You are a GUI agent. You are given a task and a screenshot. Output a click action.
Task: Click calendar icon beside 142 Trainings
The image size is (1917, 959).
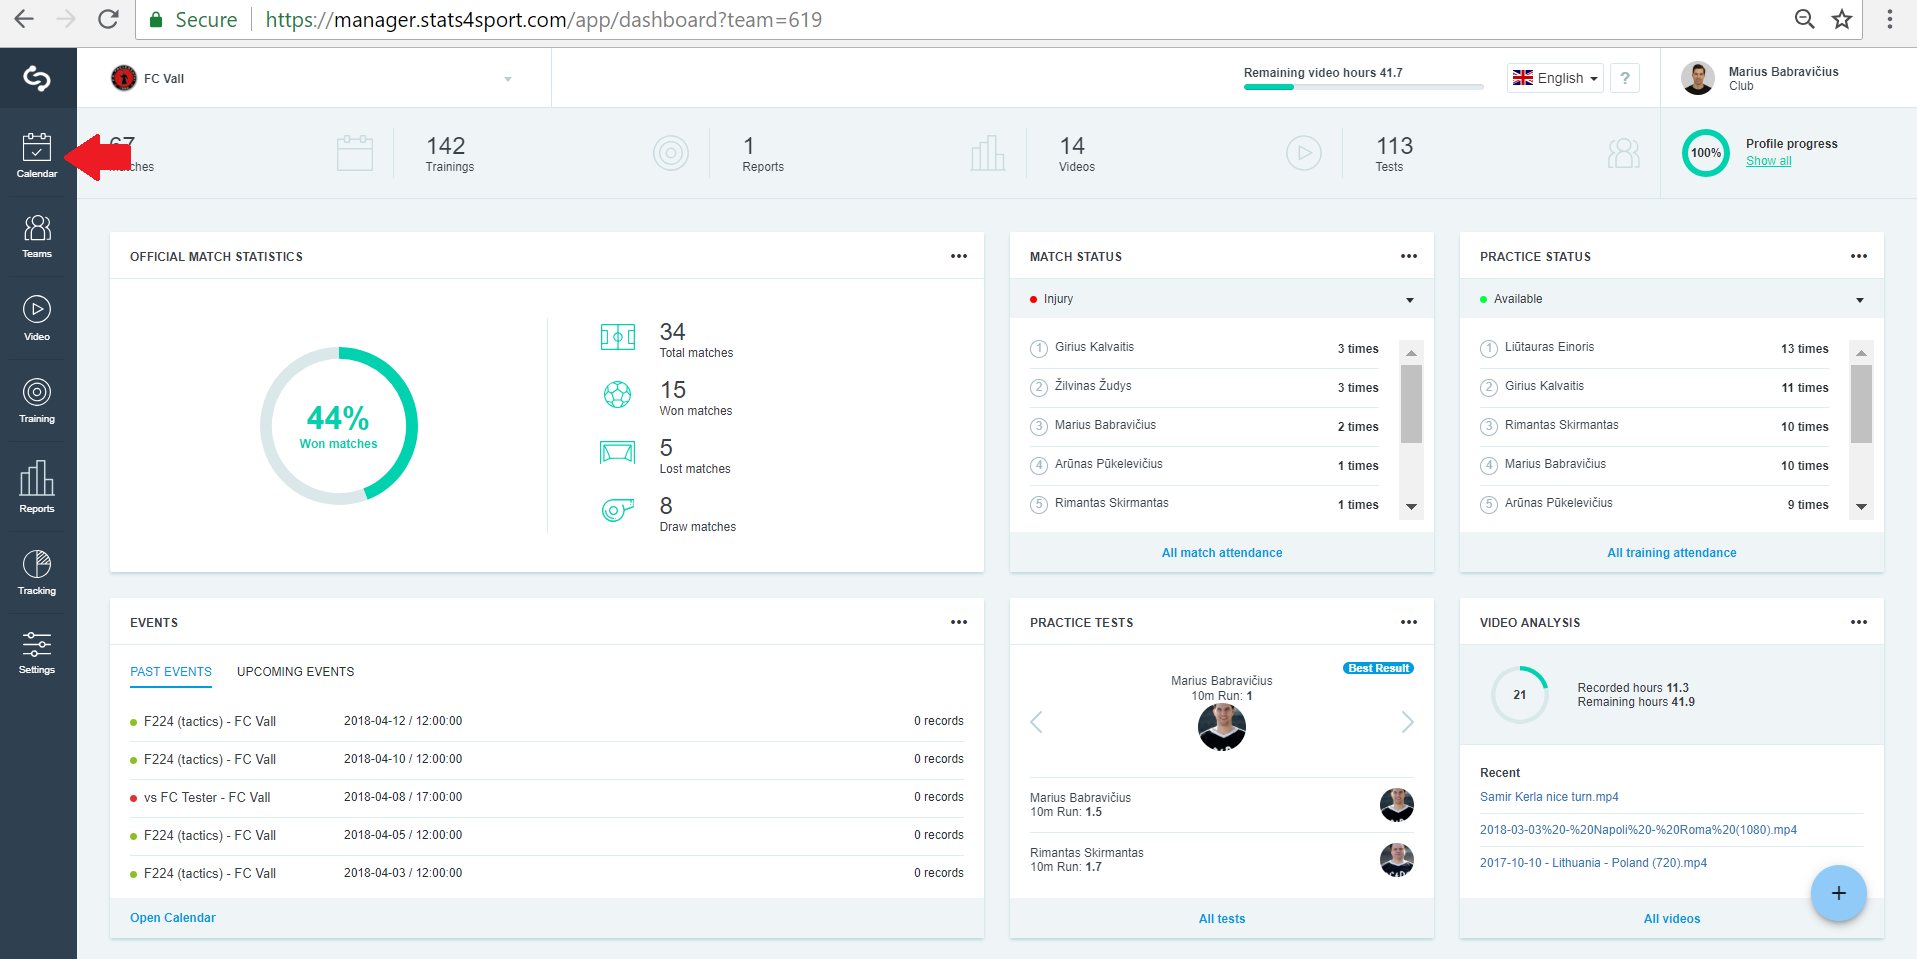[355, 153]
